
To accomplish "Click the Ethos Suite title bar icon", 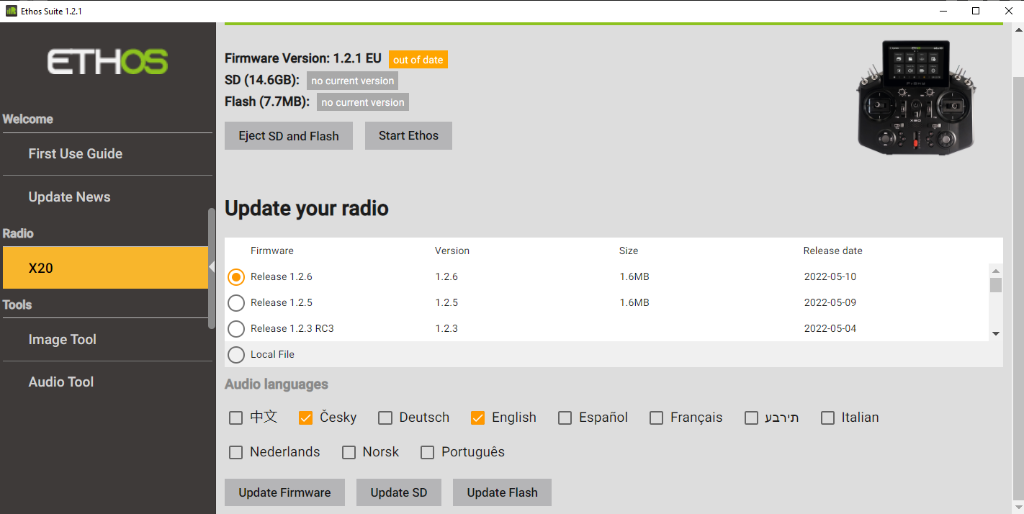I will [x=11, y=10].
